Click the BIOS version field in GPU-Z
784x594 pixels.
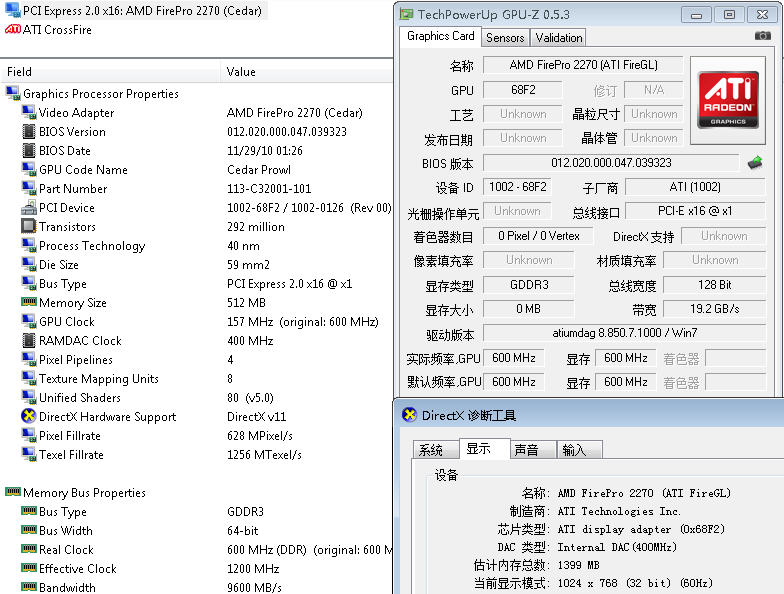(x=611, y=162)
